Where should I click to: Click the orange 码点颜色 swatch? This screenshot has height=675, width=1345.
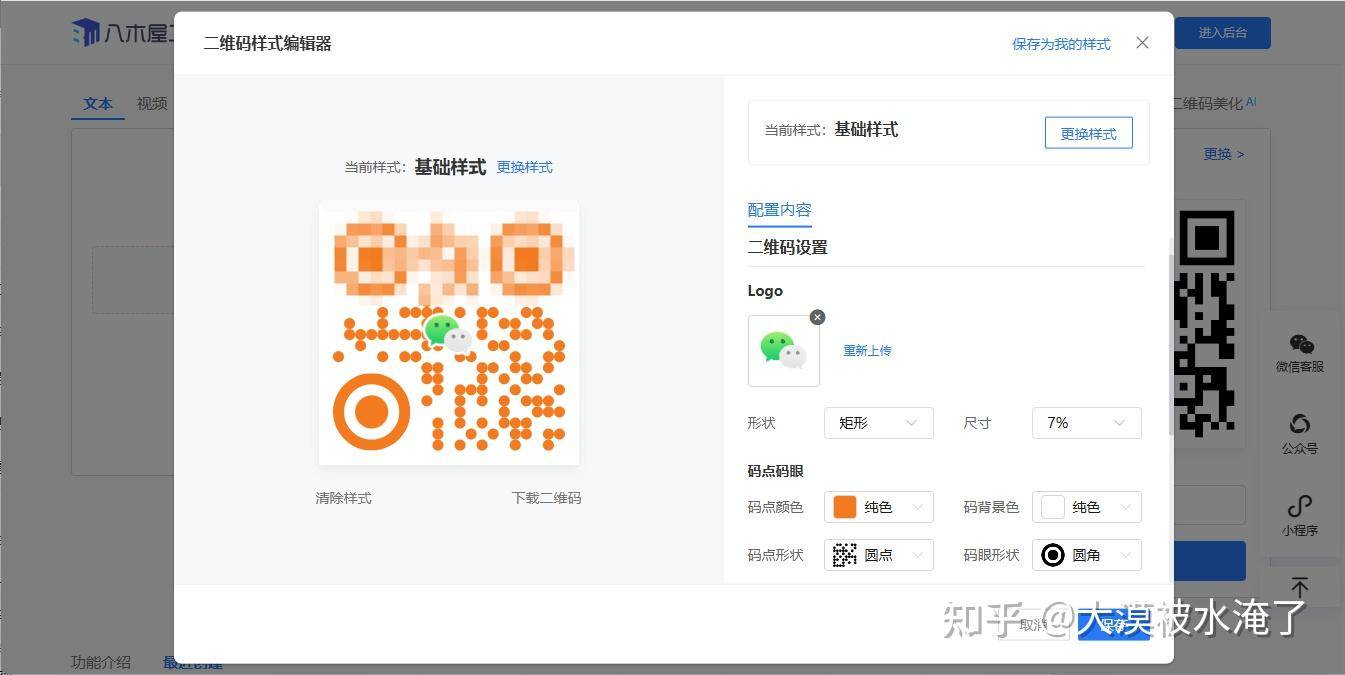tap(845, 507)
